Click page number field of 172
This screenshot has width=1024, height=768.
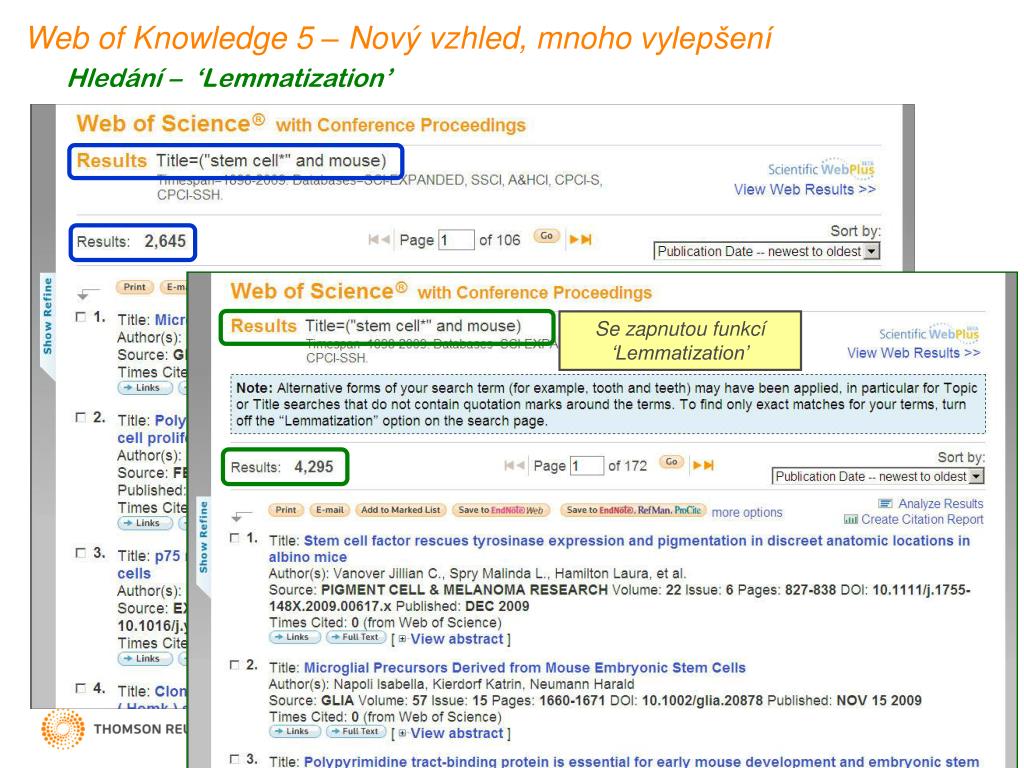(586, 466)
